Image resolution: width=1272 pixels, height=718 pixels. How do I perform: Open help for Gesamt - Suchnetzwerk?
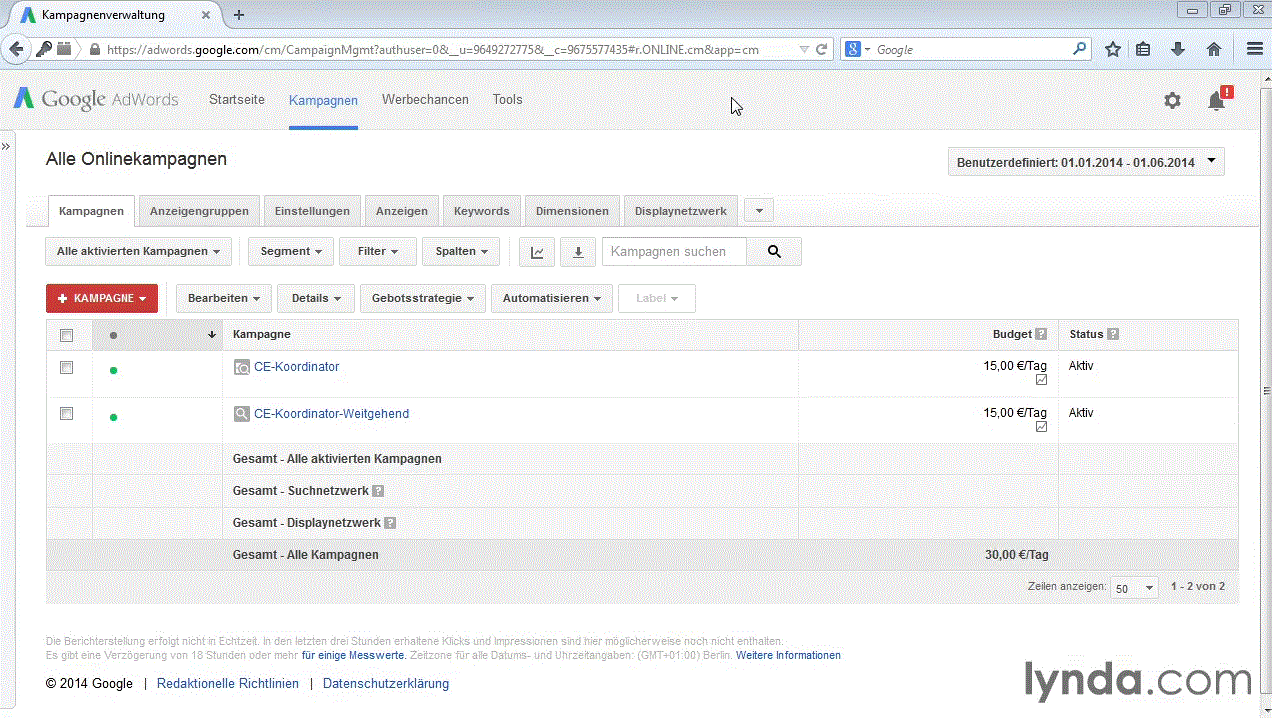point(378,491)
